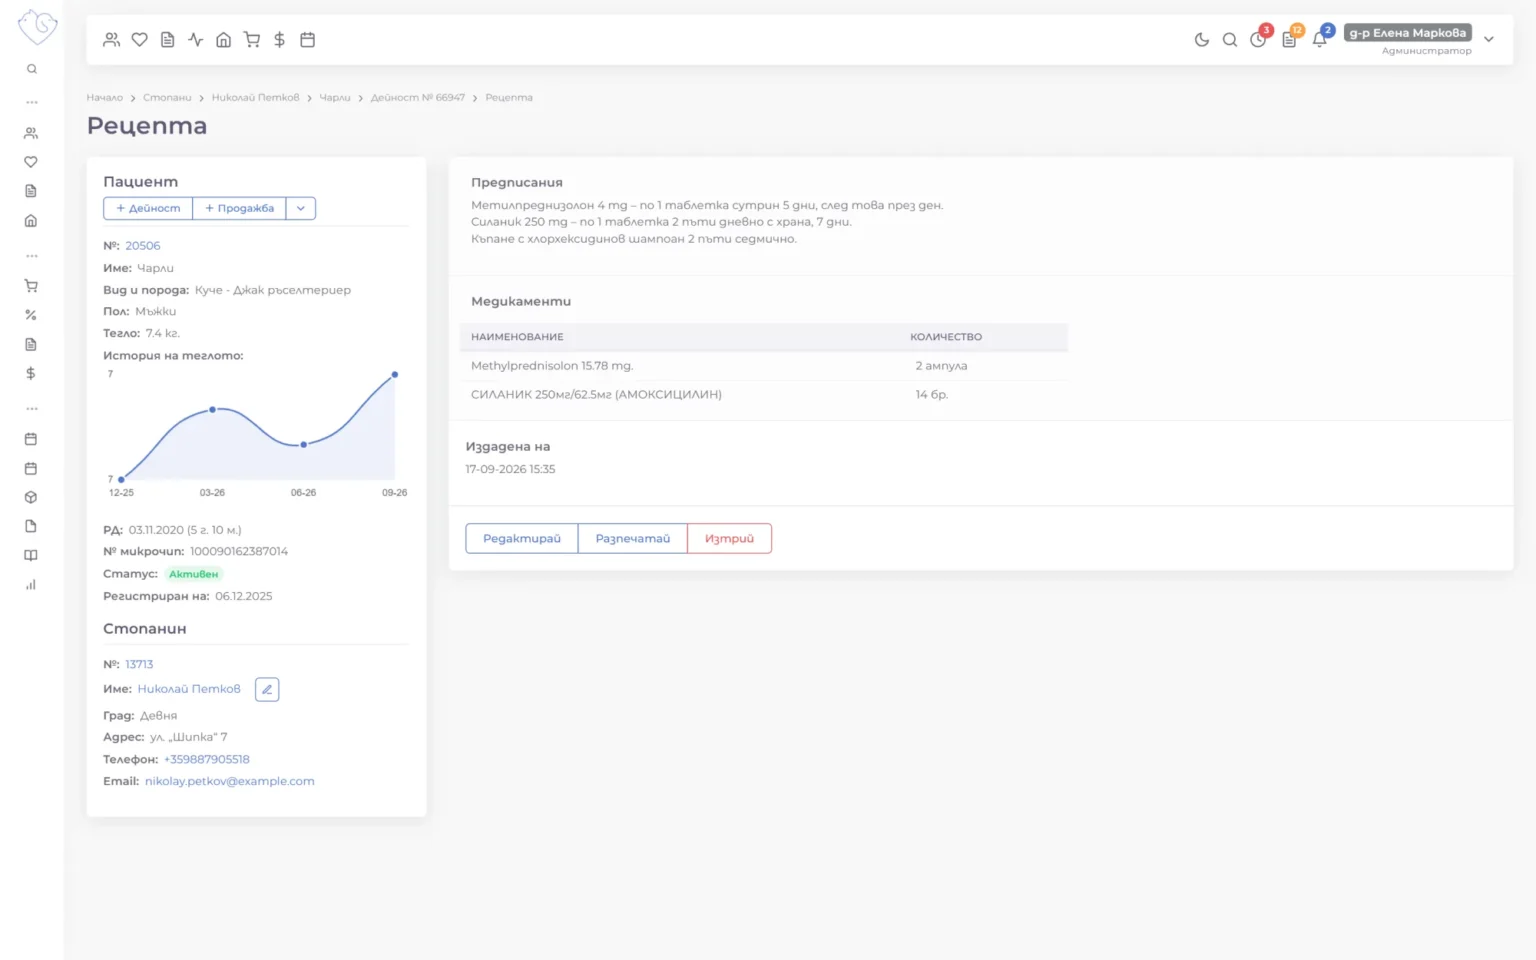The image size is (1536, 960).
Task: Click the pencil edit icon next to Николай Петков
Action: (267, 689)
